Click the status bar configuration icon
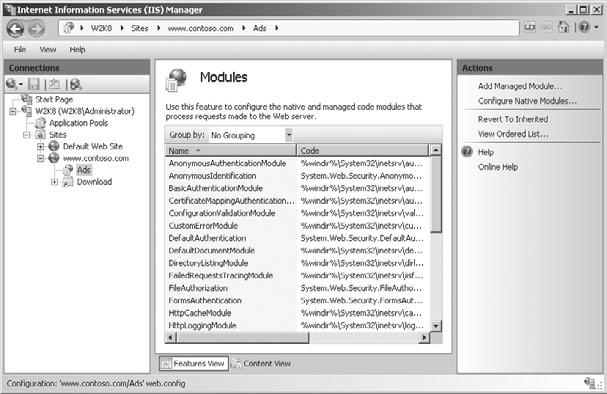 click(x=590, y=383)
